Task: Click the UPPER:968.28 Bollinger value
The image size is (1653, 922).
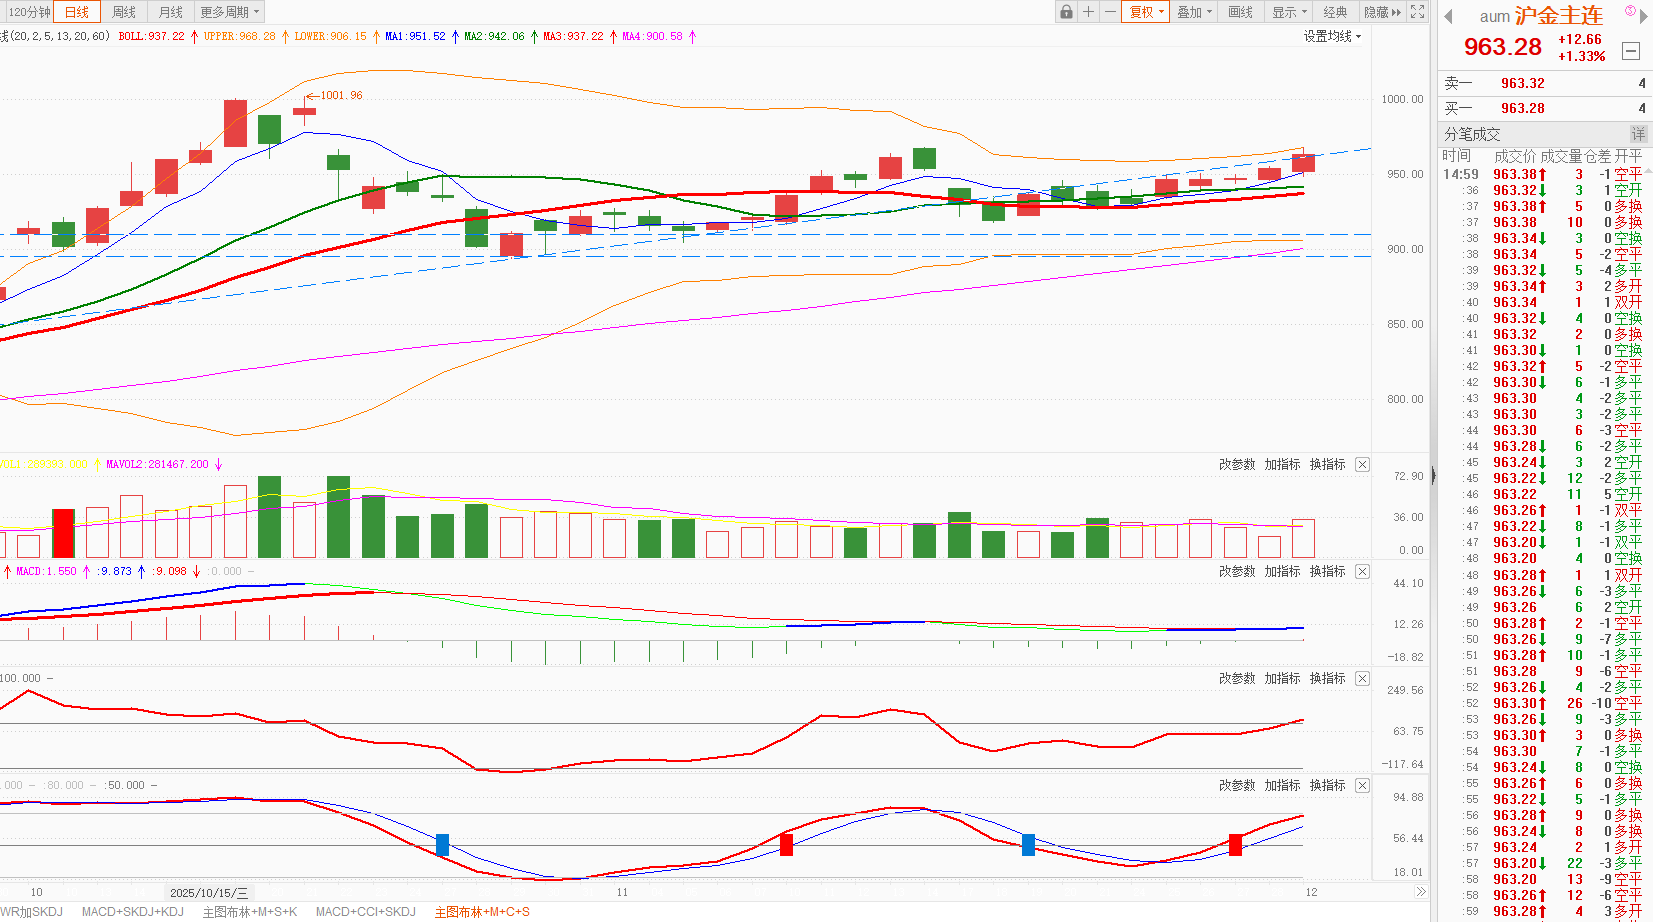Action: 239,36
